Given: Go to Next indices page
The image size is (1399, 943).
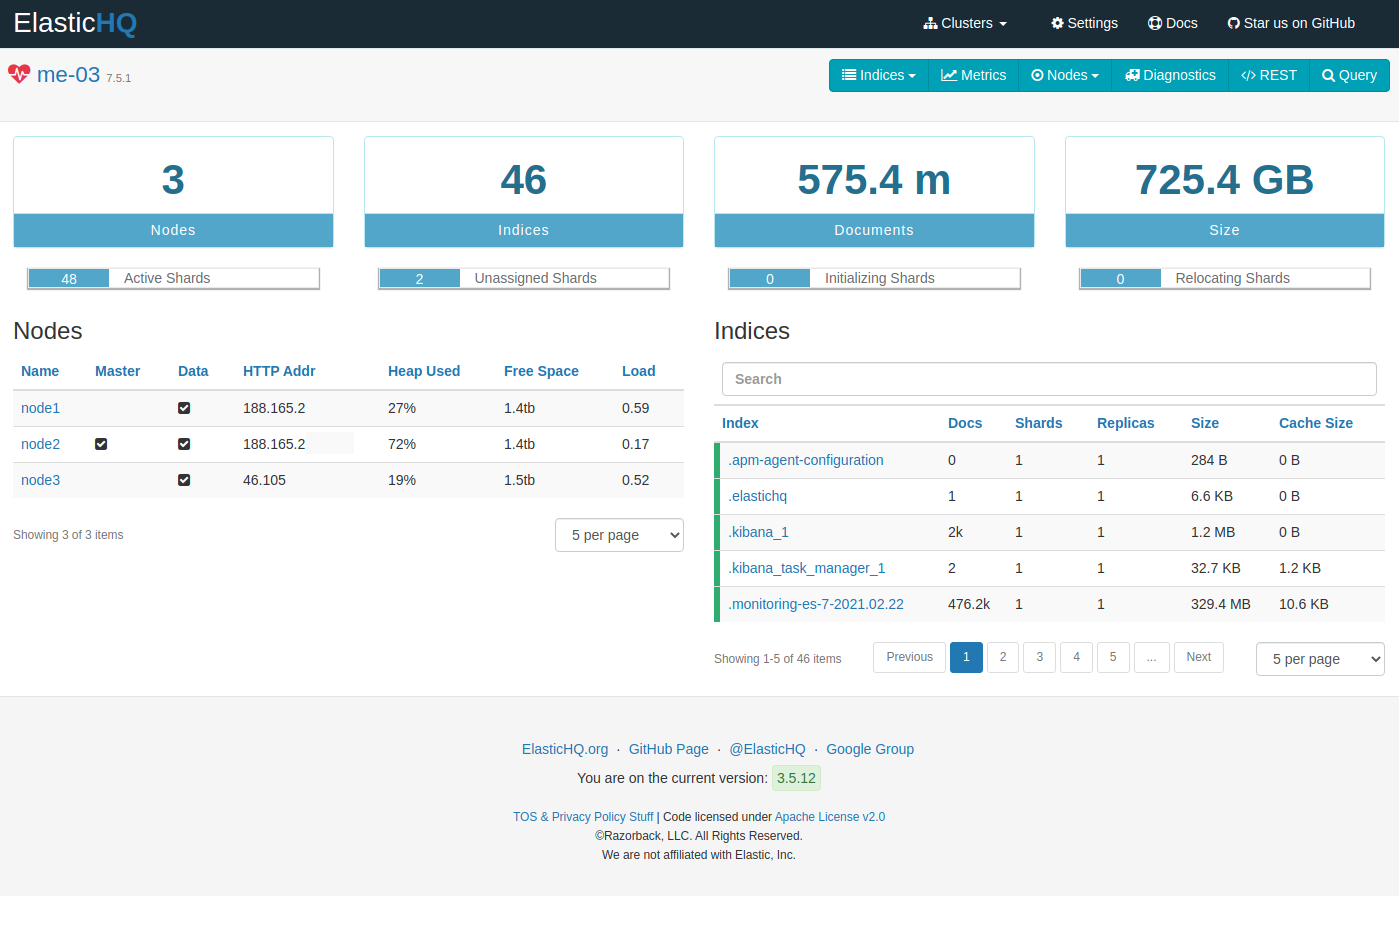Looking at the screenshot, I should [x=1199, y=657].
